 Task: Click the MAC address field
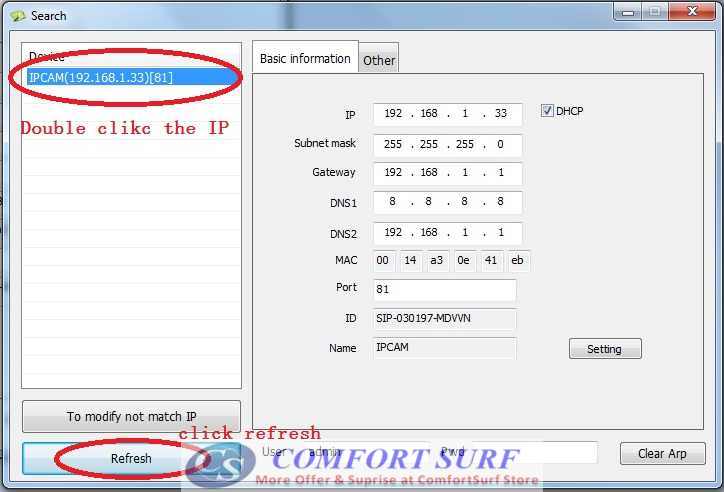click(x=450, y=261)
